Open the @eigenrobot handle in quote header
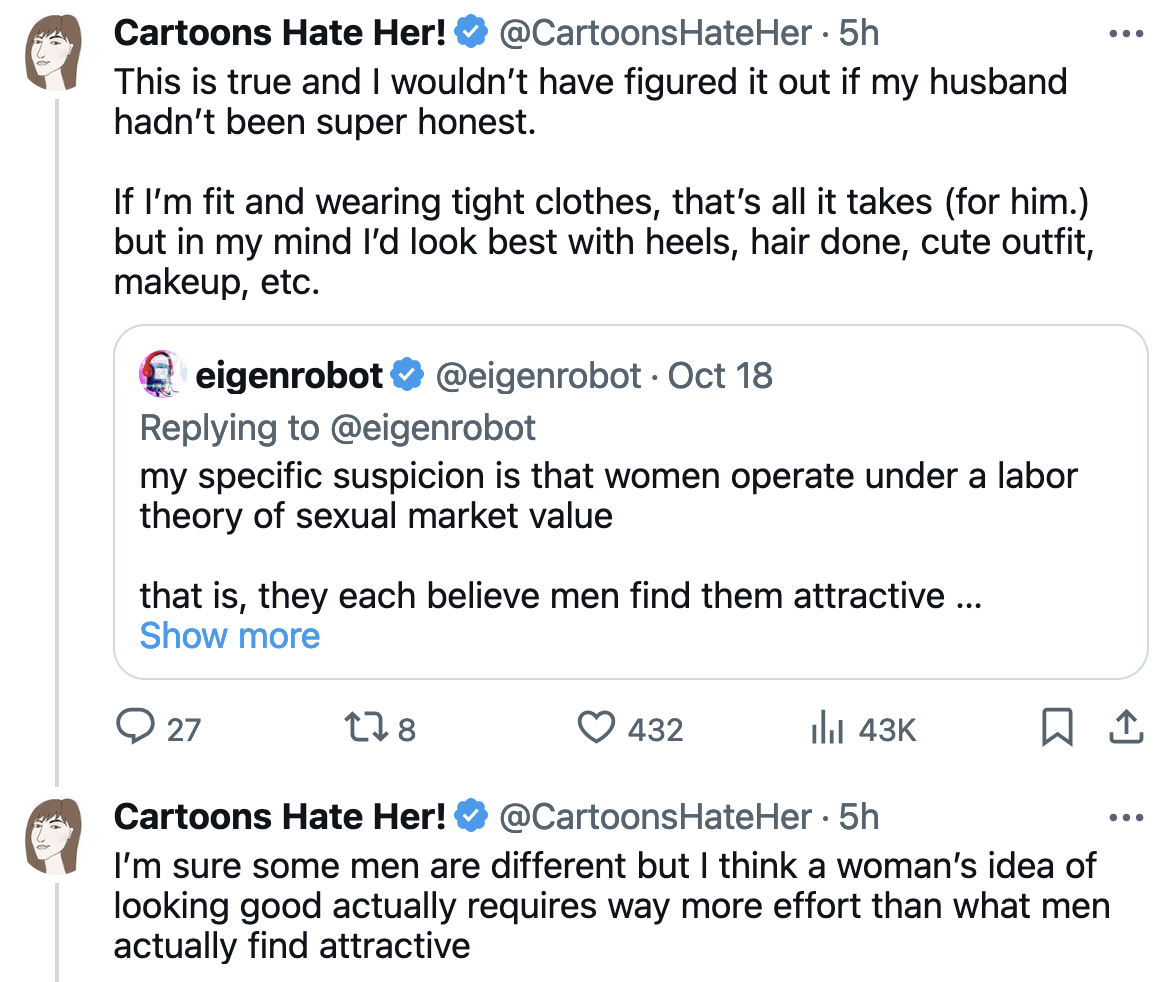1172x982 pixels. pos(538,376)
